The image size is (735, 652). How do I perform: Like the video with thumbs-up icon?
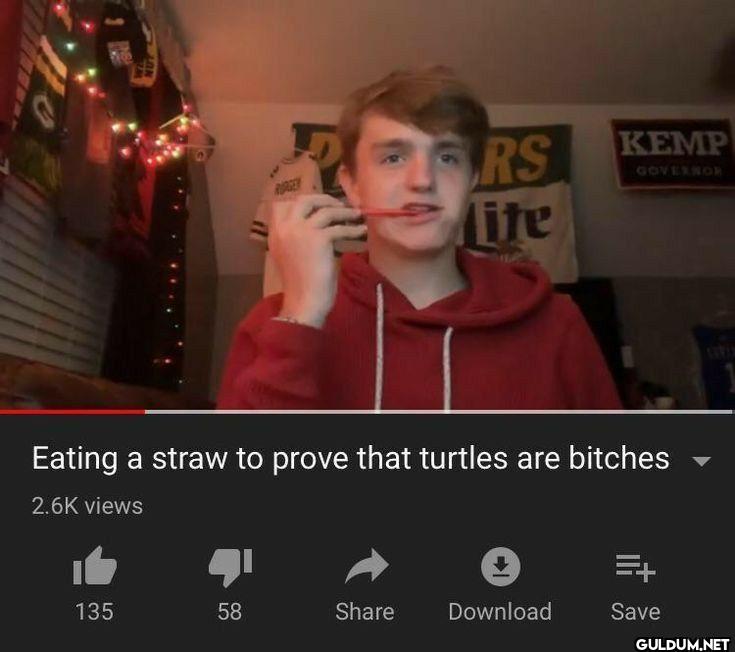(95, 566)
